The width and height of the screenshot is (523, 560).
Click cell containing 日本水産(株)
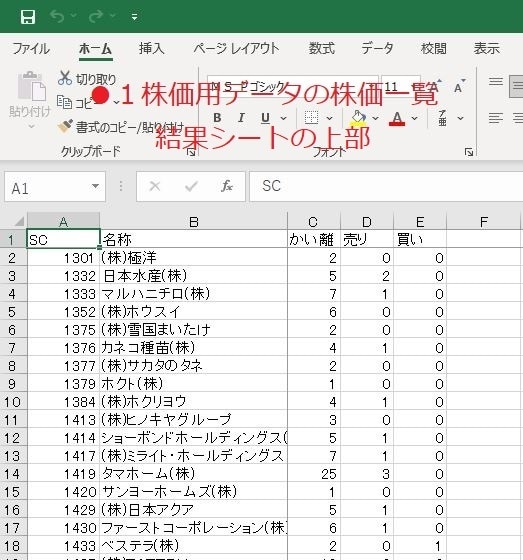[193, 276]
